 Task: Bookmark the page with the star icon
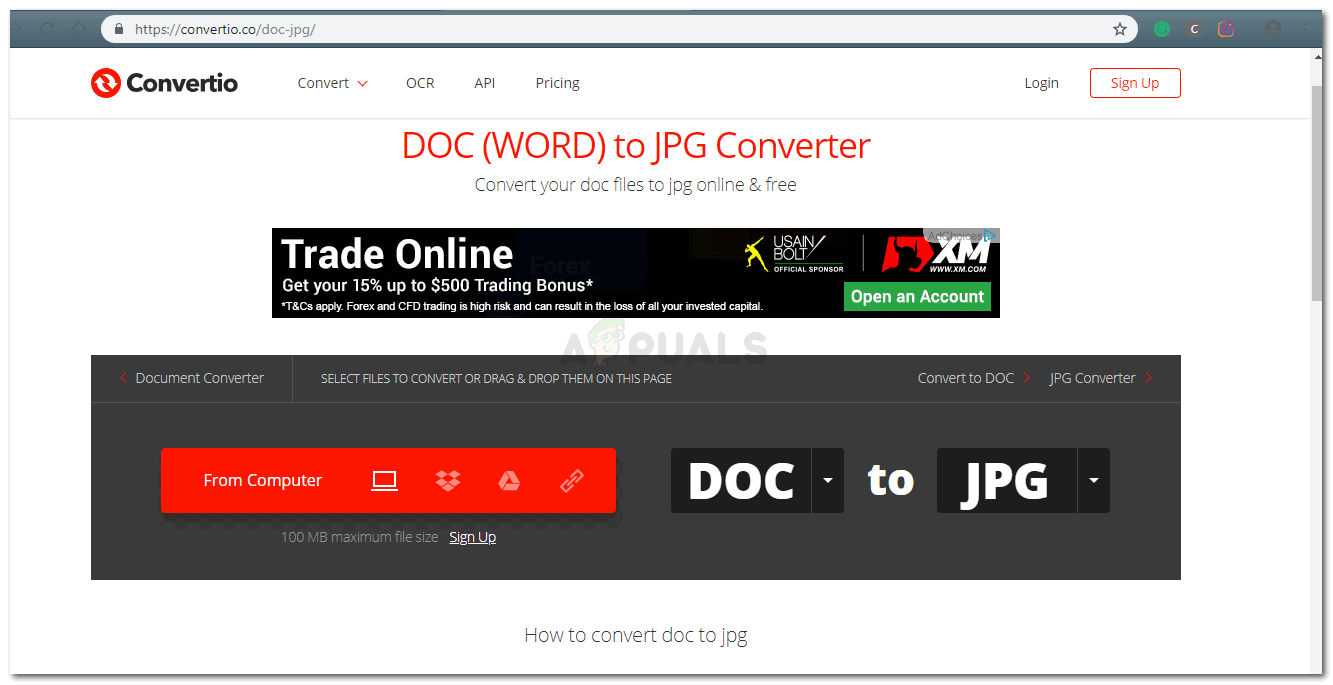[x=1119, y=29]
